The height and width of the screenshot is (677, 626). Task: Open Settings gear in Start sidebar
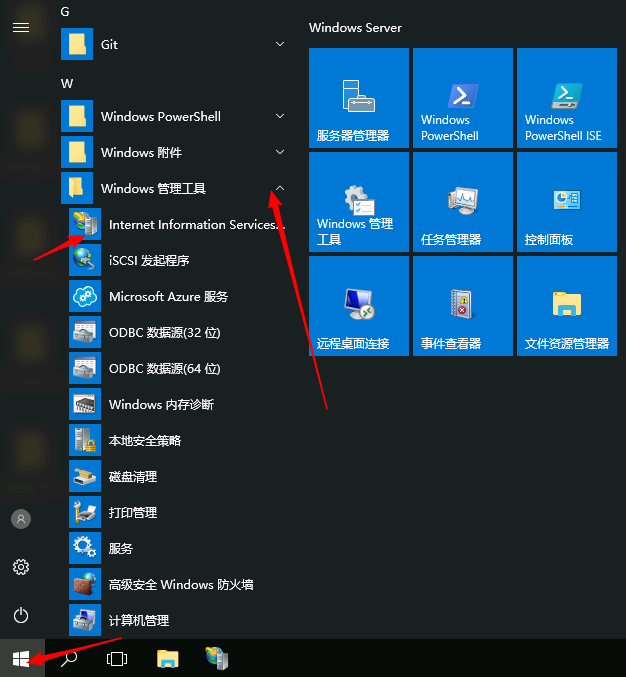pyautogui.click(x=21, y=567)
